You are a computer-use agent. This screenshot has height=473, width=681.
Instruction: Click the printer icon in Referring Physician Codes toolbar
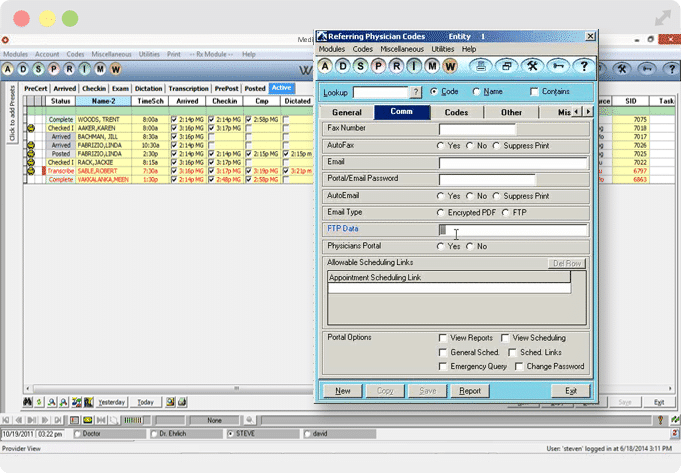pyautogui.click(x=480, y=66)
